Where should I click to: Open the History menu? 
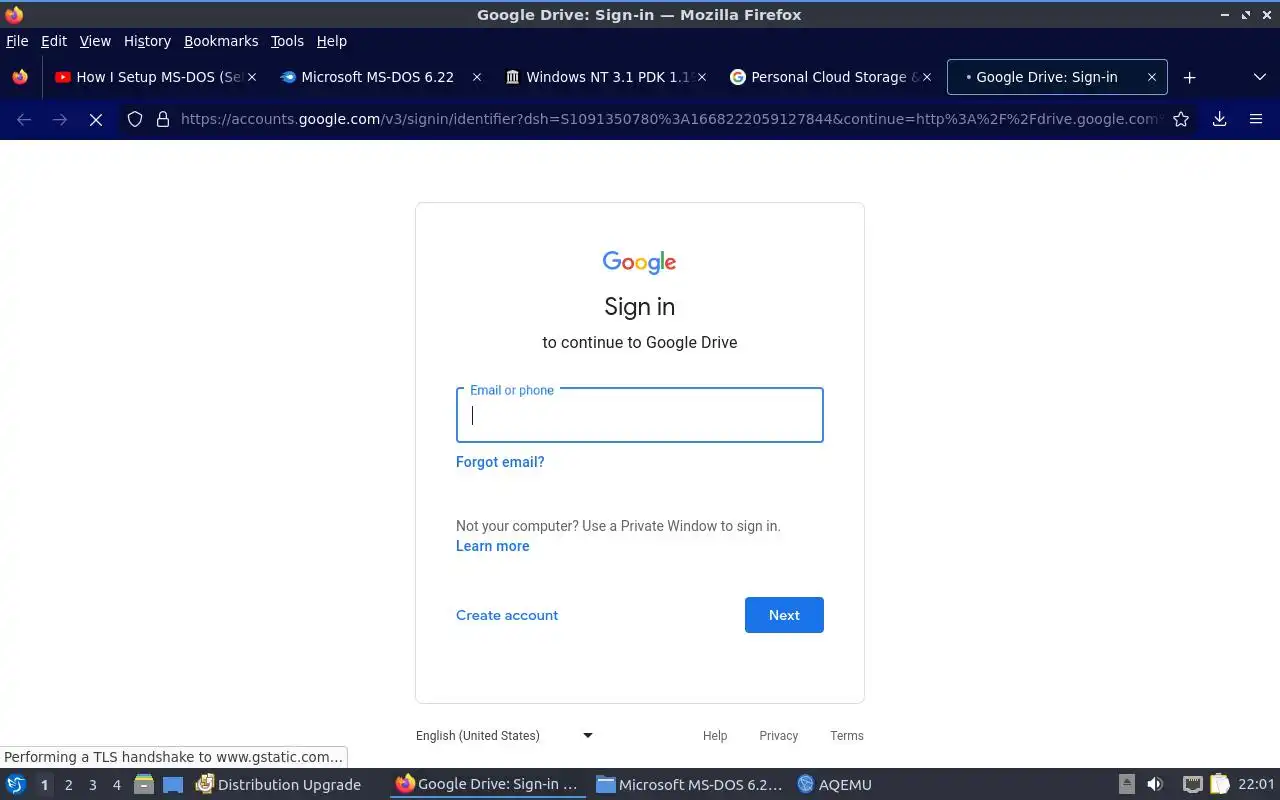147,41
